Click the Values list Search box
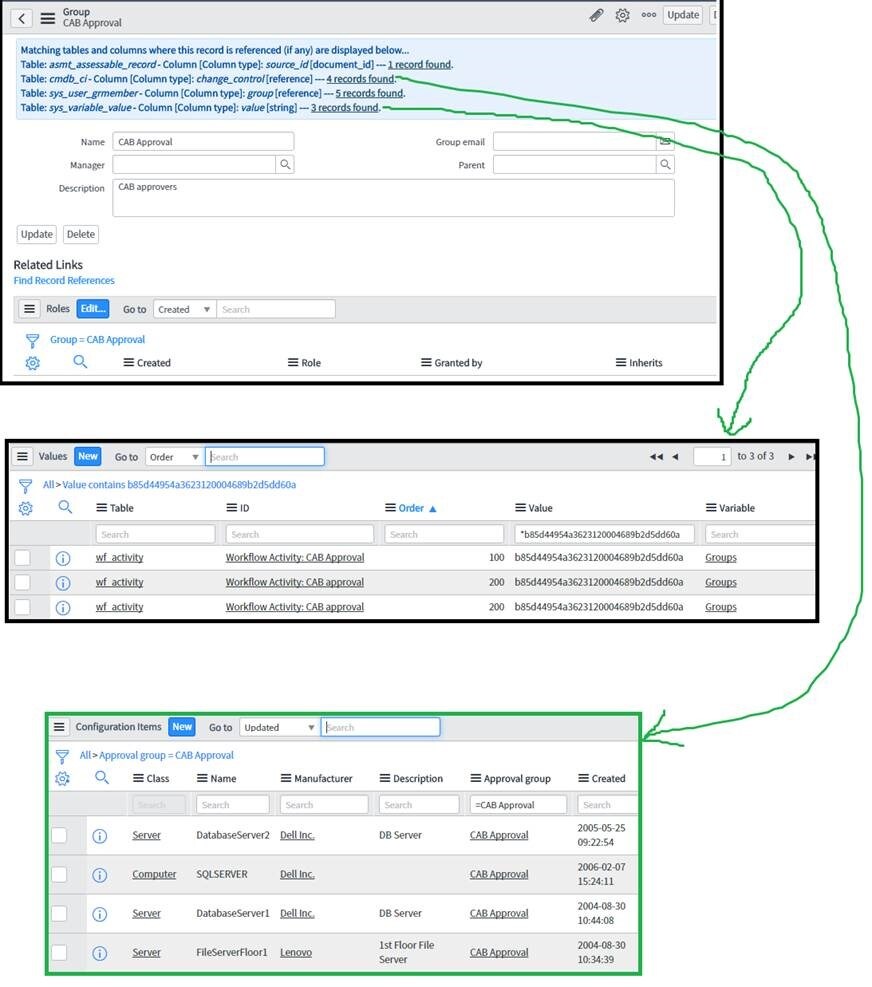The image size is (872, 987). [x=264, y=457]
